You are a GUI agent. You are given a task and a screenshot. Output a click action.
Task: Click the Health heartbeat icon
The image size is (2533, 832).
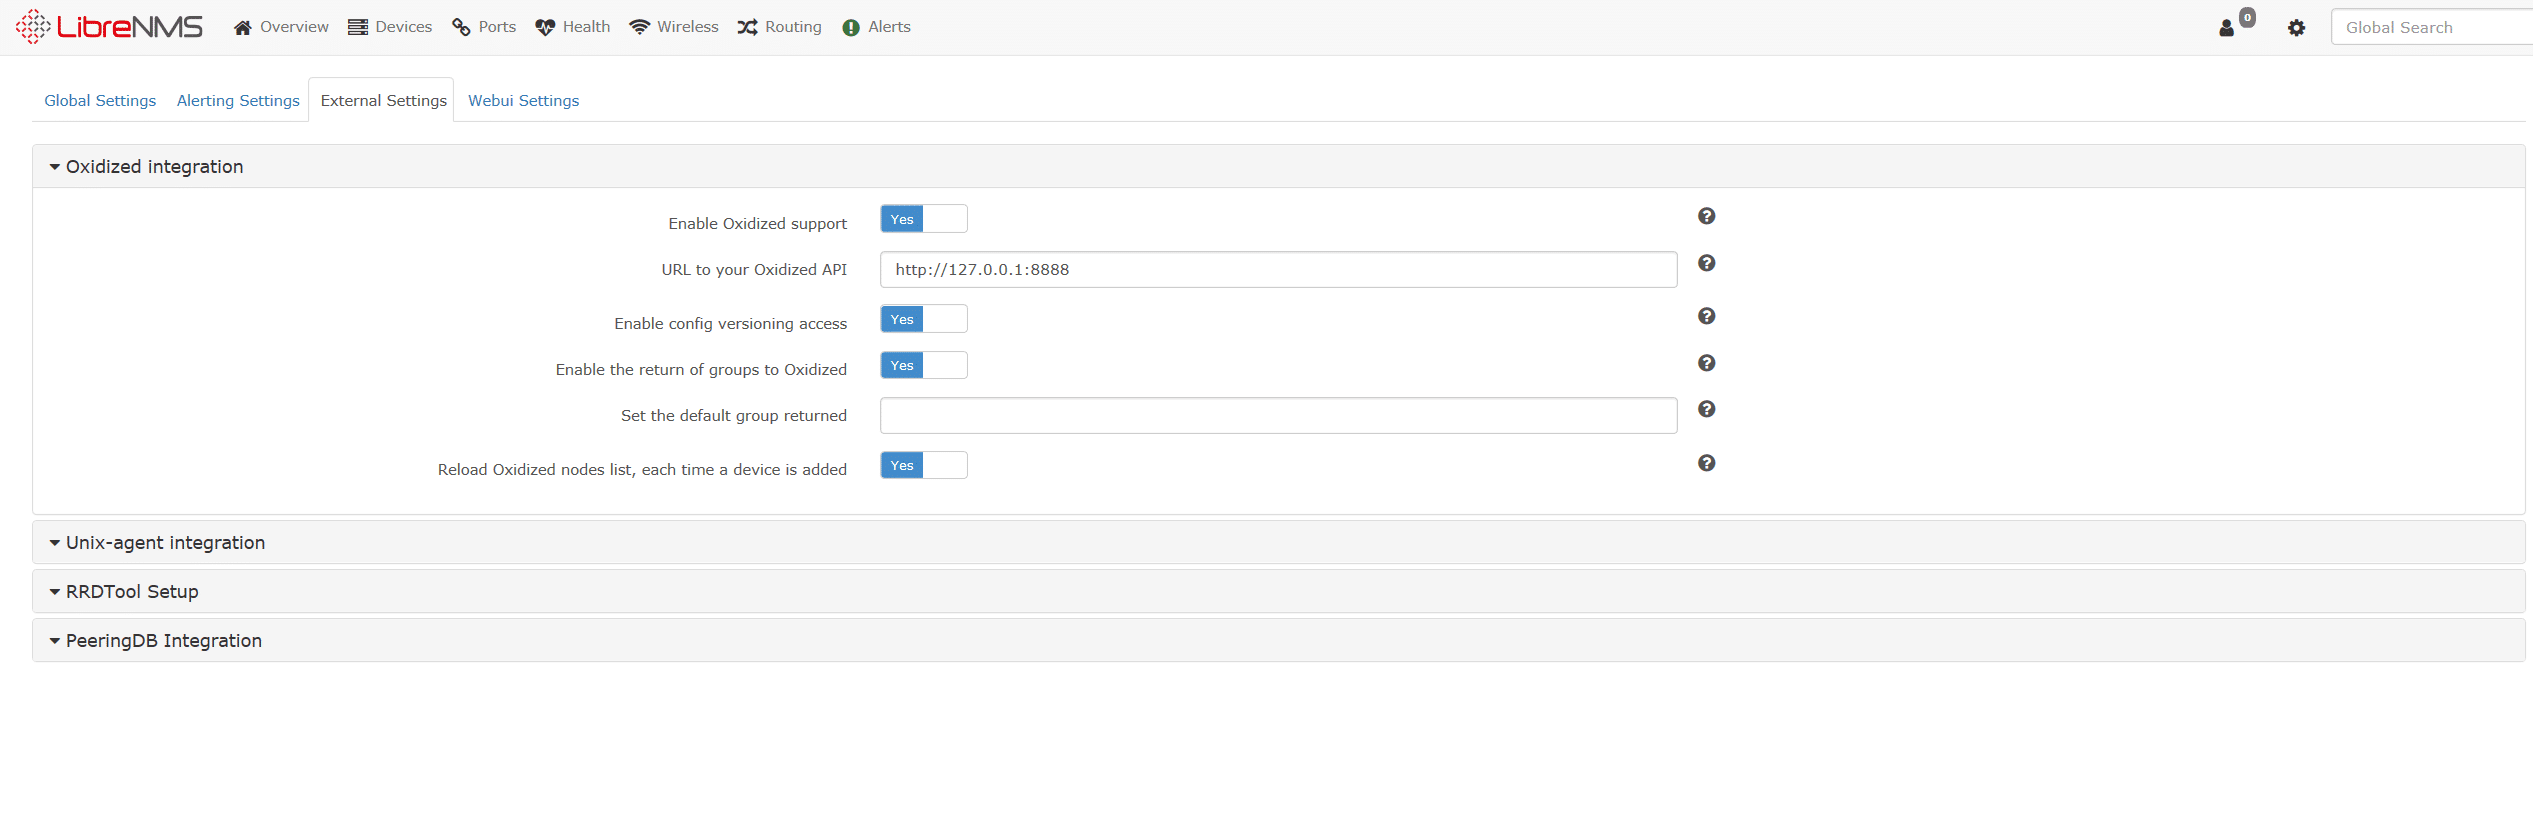(x=545, y=28)
